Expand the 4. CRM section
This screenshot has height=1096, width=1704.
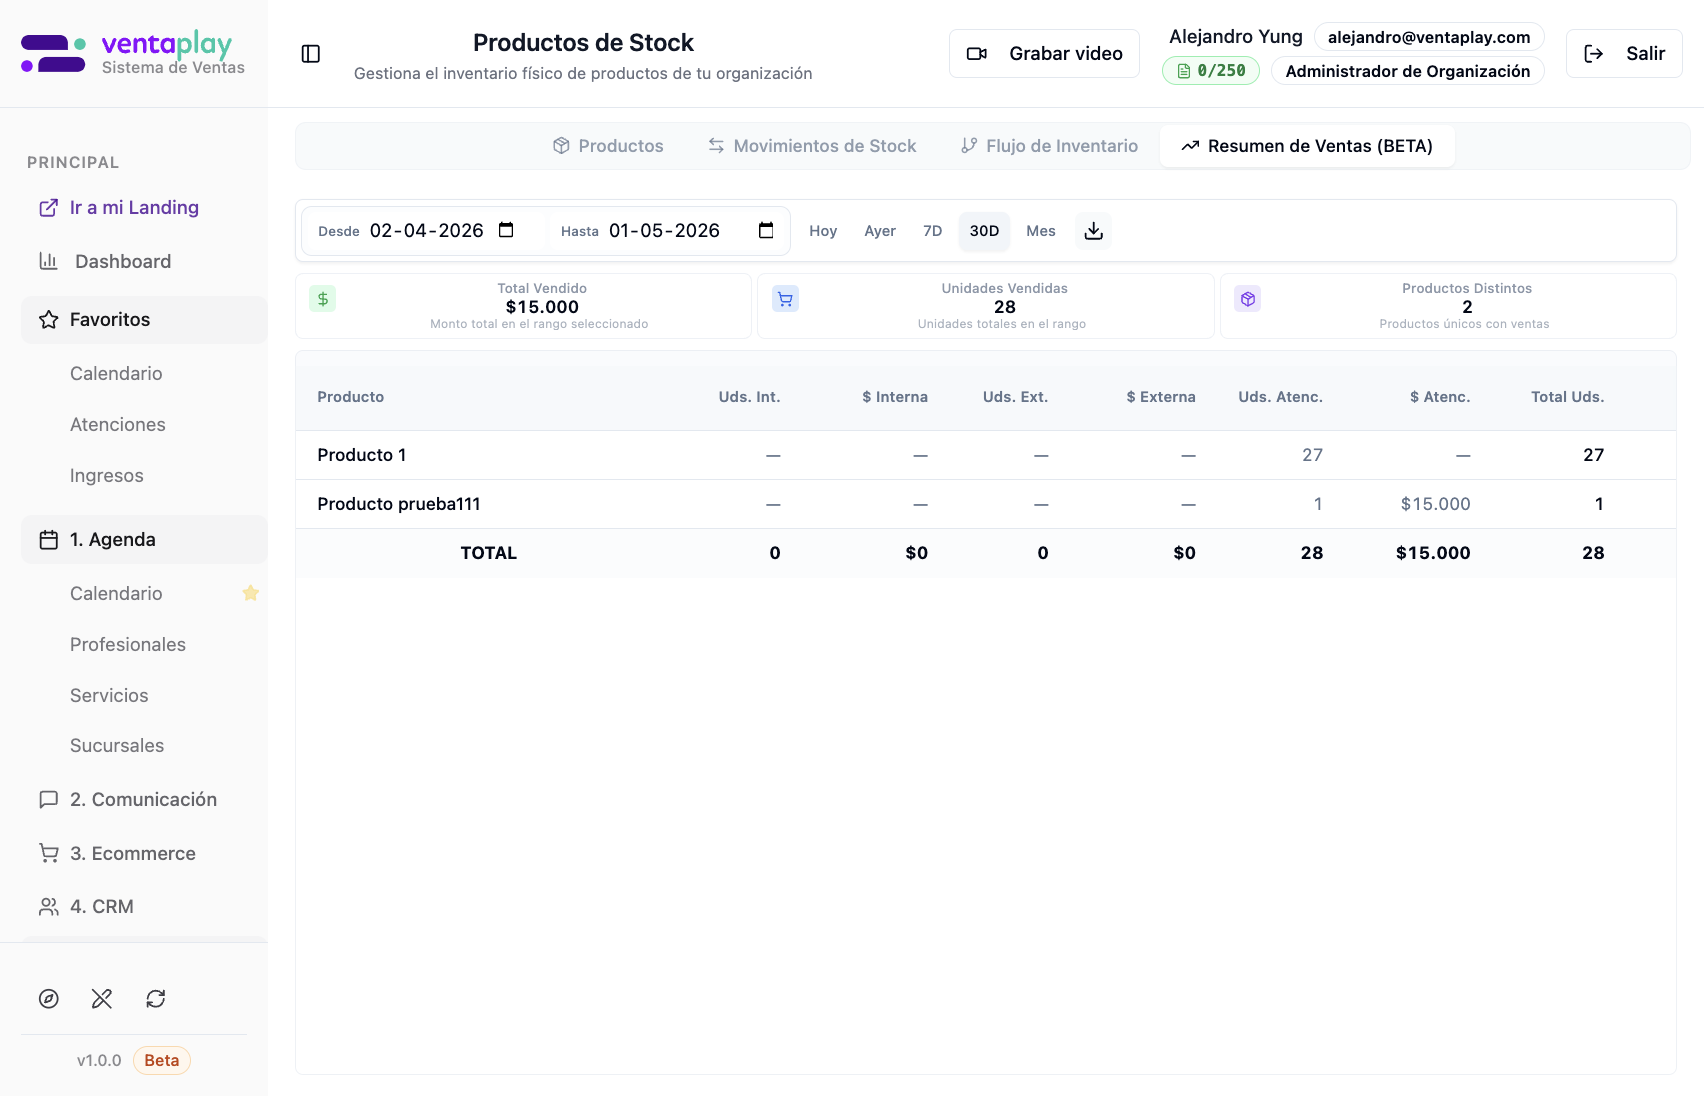144,907
